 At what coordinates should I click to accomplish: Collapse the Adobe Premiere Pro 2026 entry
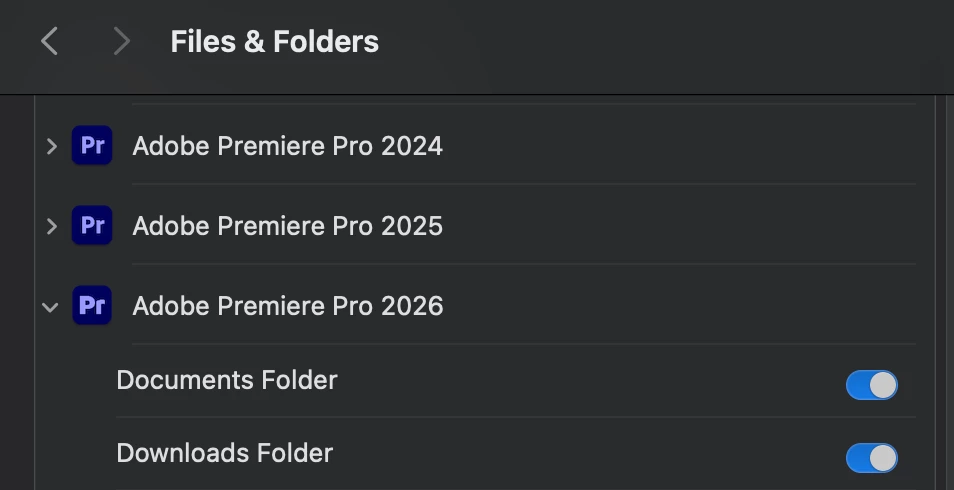pos(50,307)
